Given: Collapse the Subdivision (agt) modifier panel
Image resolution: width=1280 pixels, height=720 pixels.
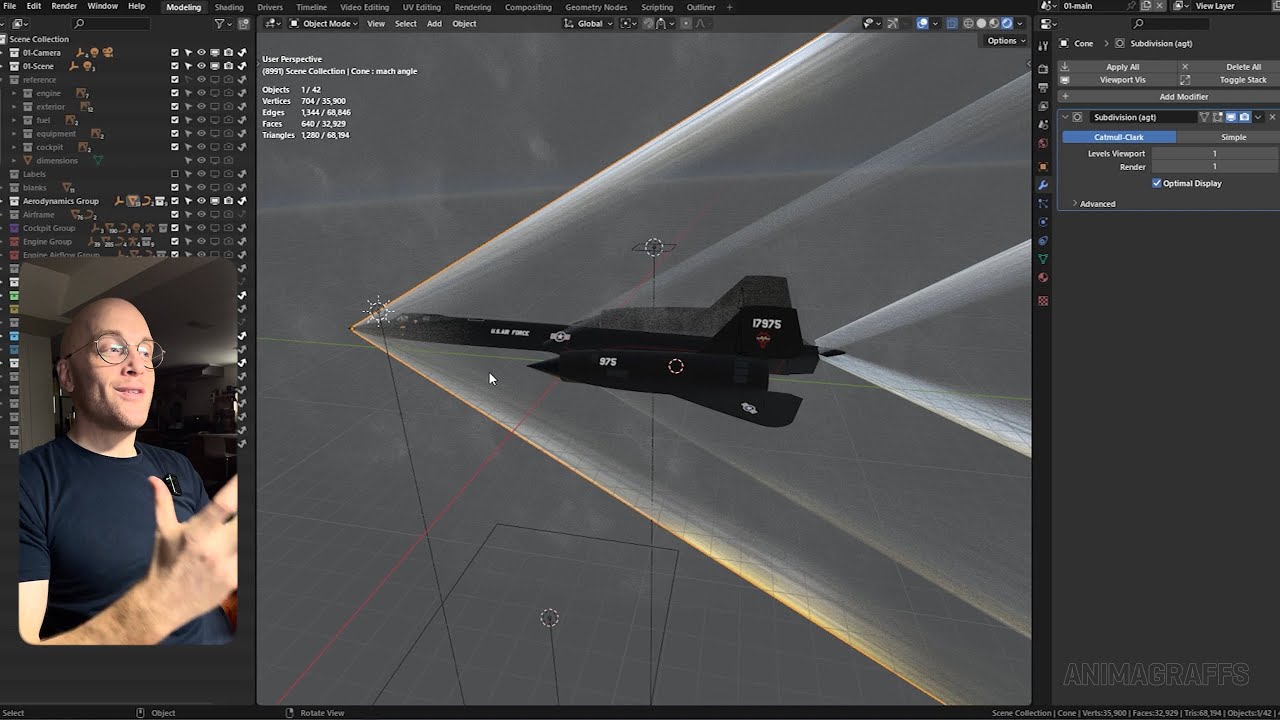Looking at the screenshot, I should point(1065,117).
